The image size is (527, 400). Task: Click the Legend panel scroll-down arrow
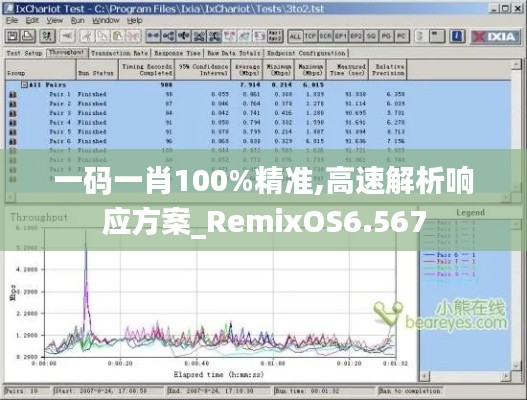[x=516, y=366]
